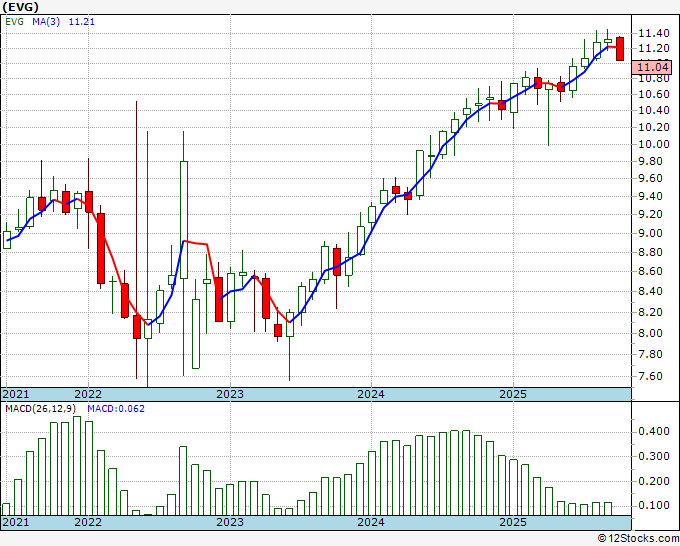Click 2024 on the MACD panel timeline
This screenshot has height=546, width=680.
tap(371, 522)
